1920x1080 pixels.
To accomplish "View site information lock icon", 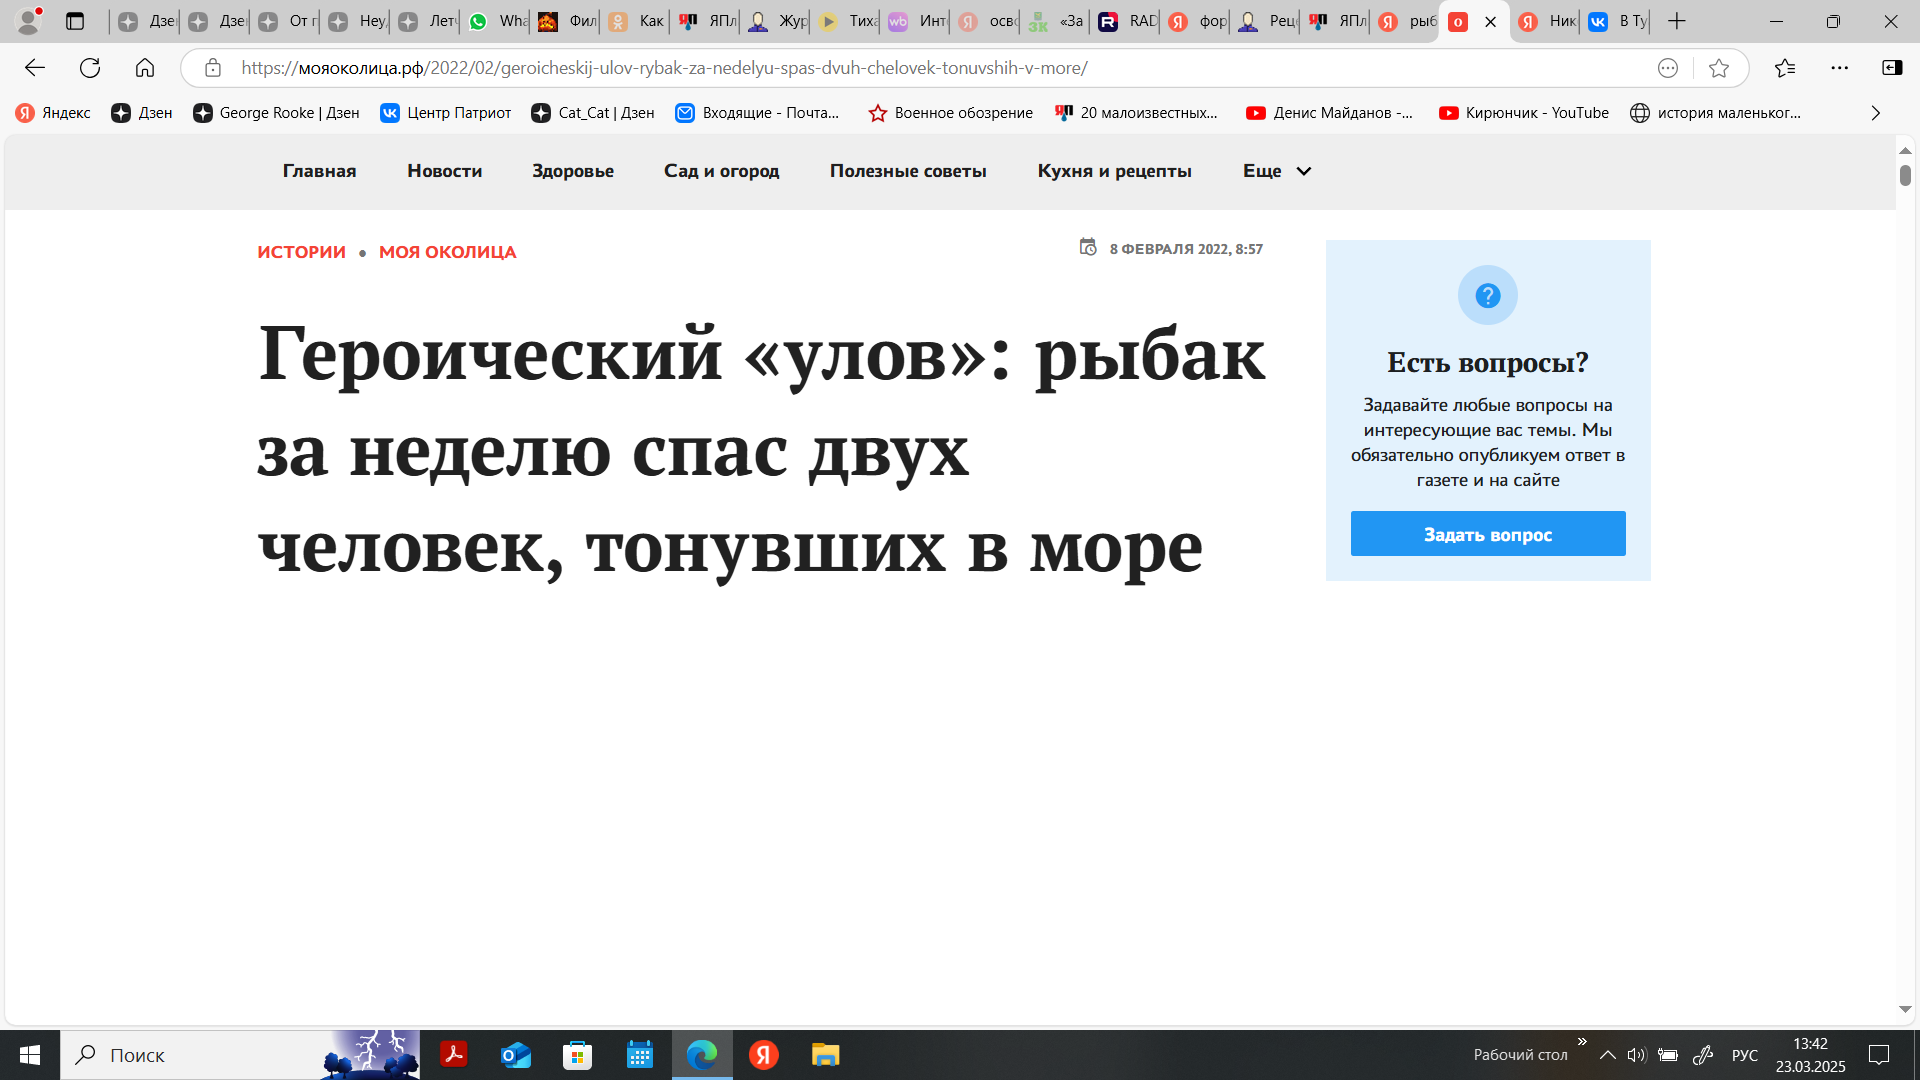I will pyautogui.click(x=213, y=68).
